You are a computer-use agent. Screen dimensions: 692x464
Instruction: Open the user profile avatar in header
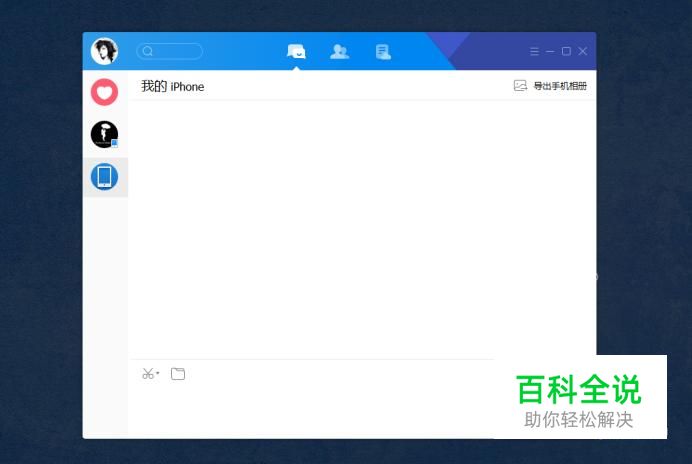105,51
